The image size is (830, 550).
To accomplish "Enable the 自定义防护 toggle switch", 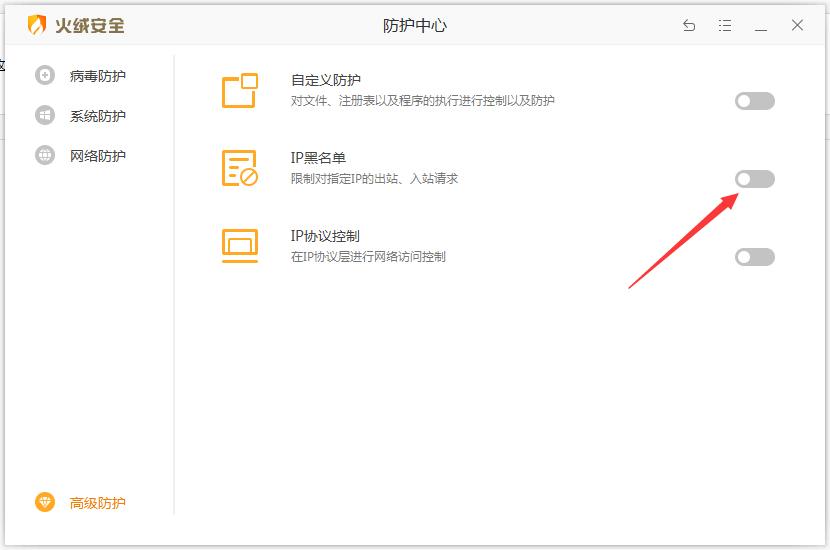I will coord(755,101).
